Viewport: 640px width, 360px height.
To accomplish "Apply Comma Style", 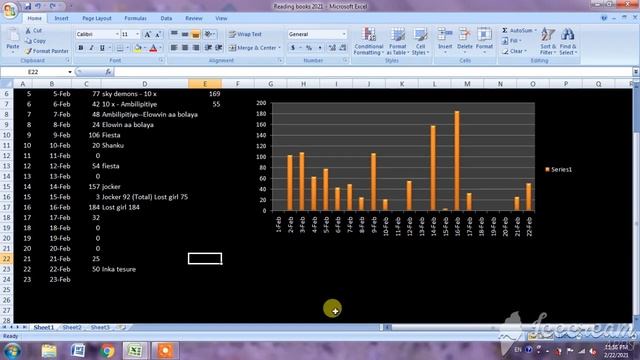I will 320,48.
